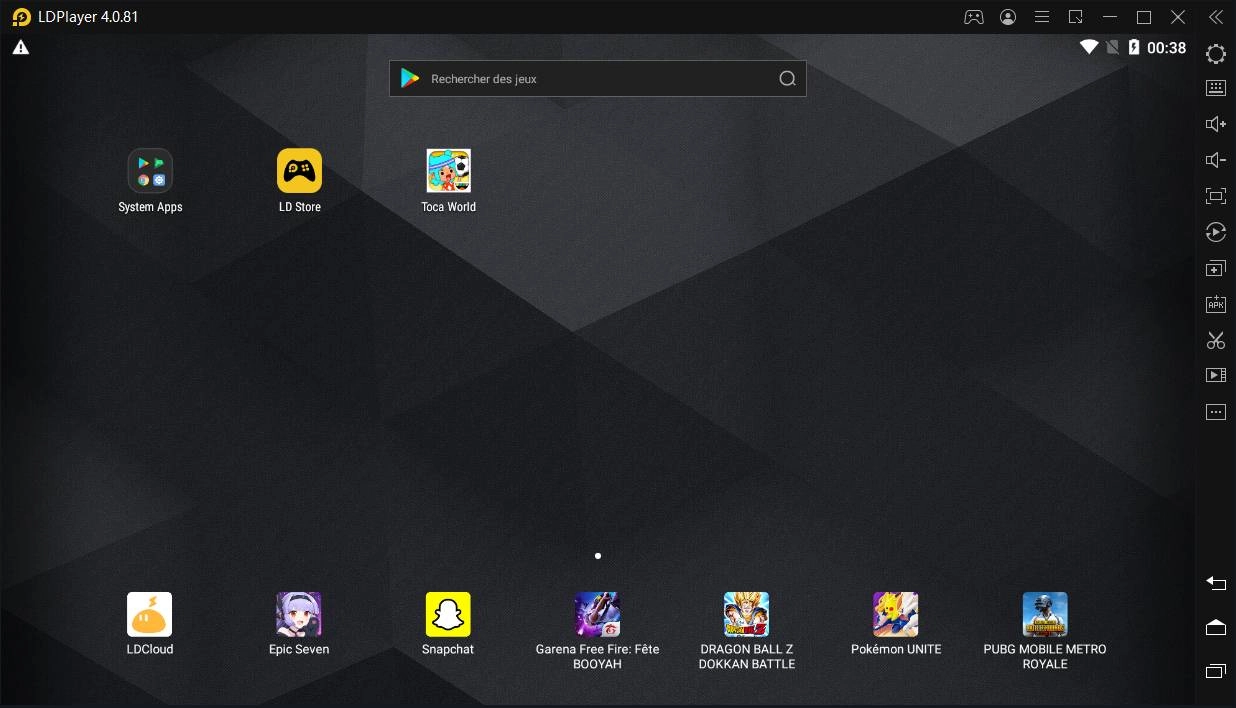Launch PUBG MOBILE METRO ROYALE
Image resolution: width=1236 pixels, height=708 pixels.
pyautogui.click(x=1045, y=614)
